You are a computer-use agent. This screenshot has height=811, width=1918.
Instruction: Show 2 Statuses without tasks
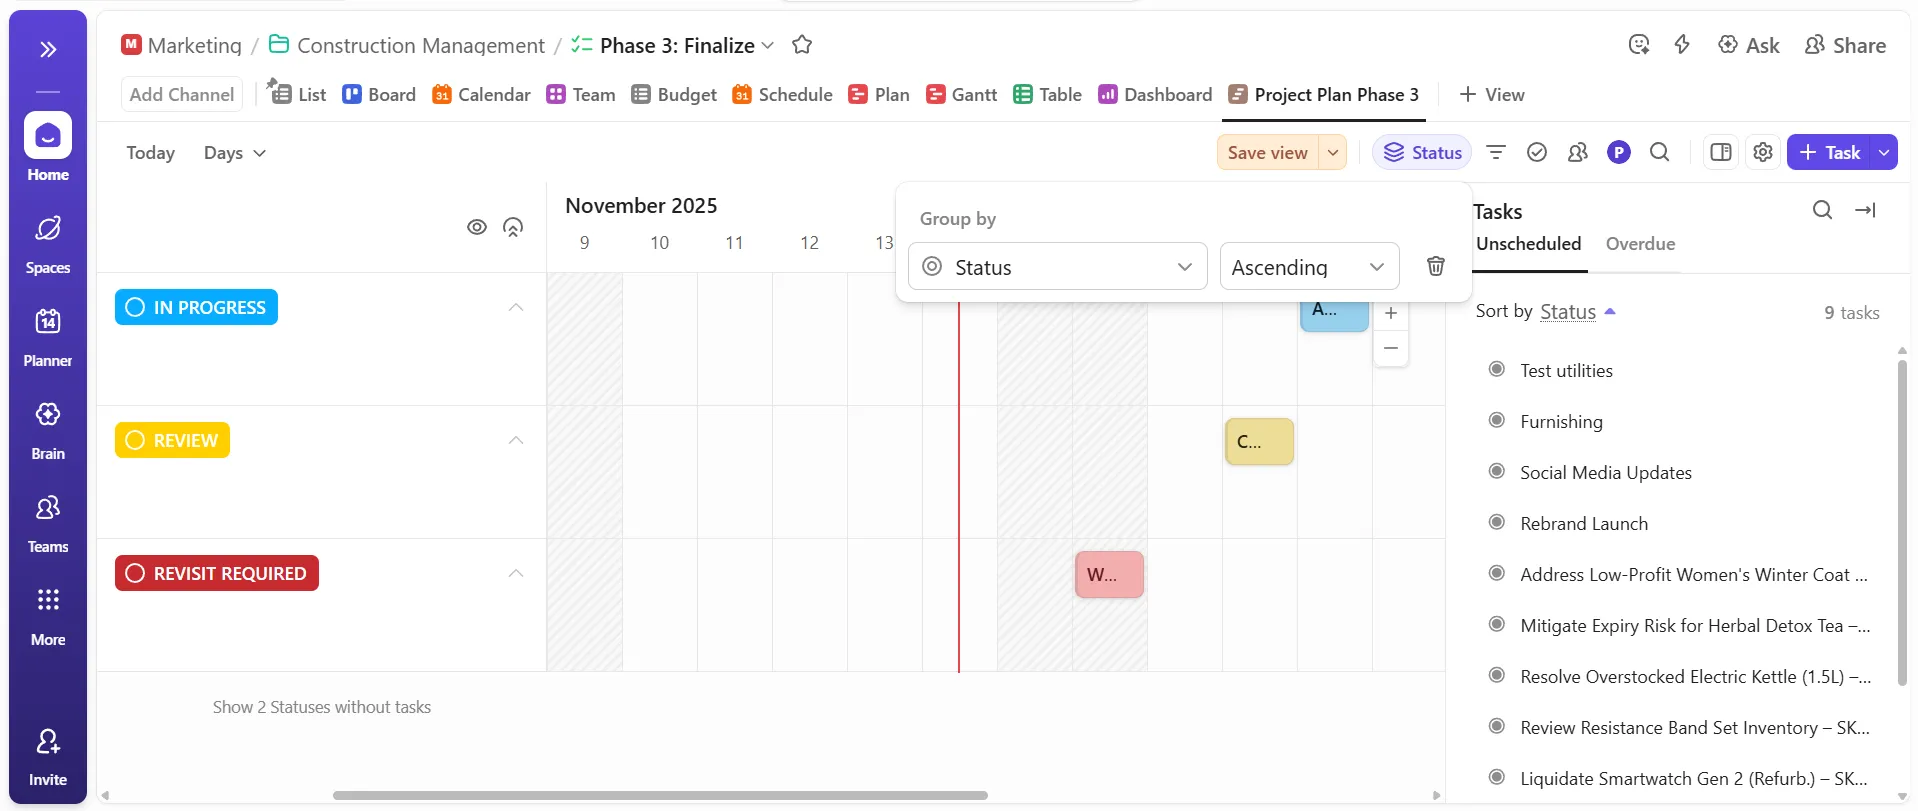(321, 707)
